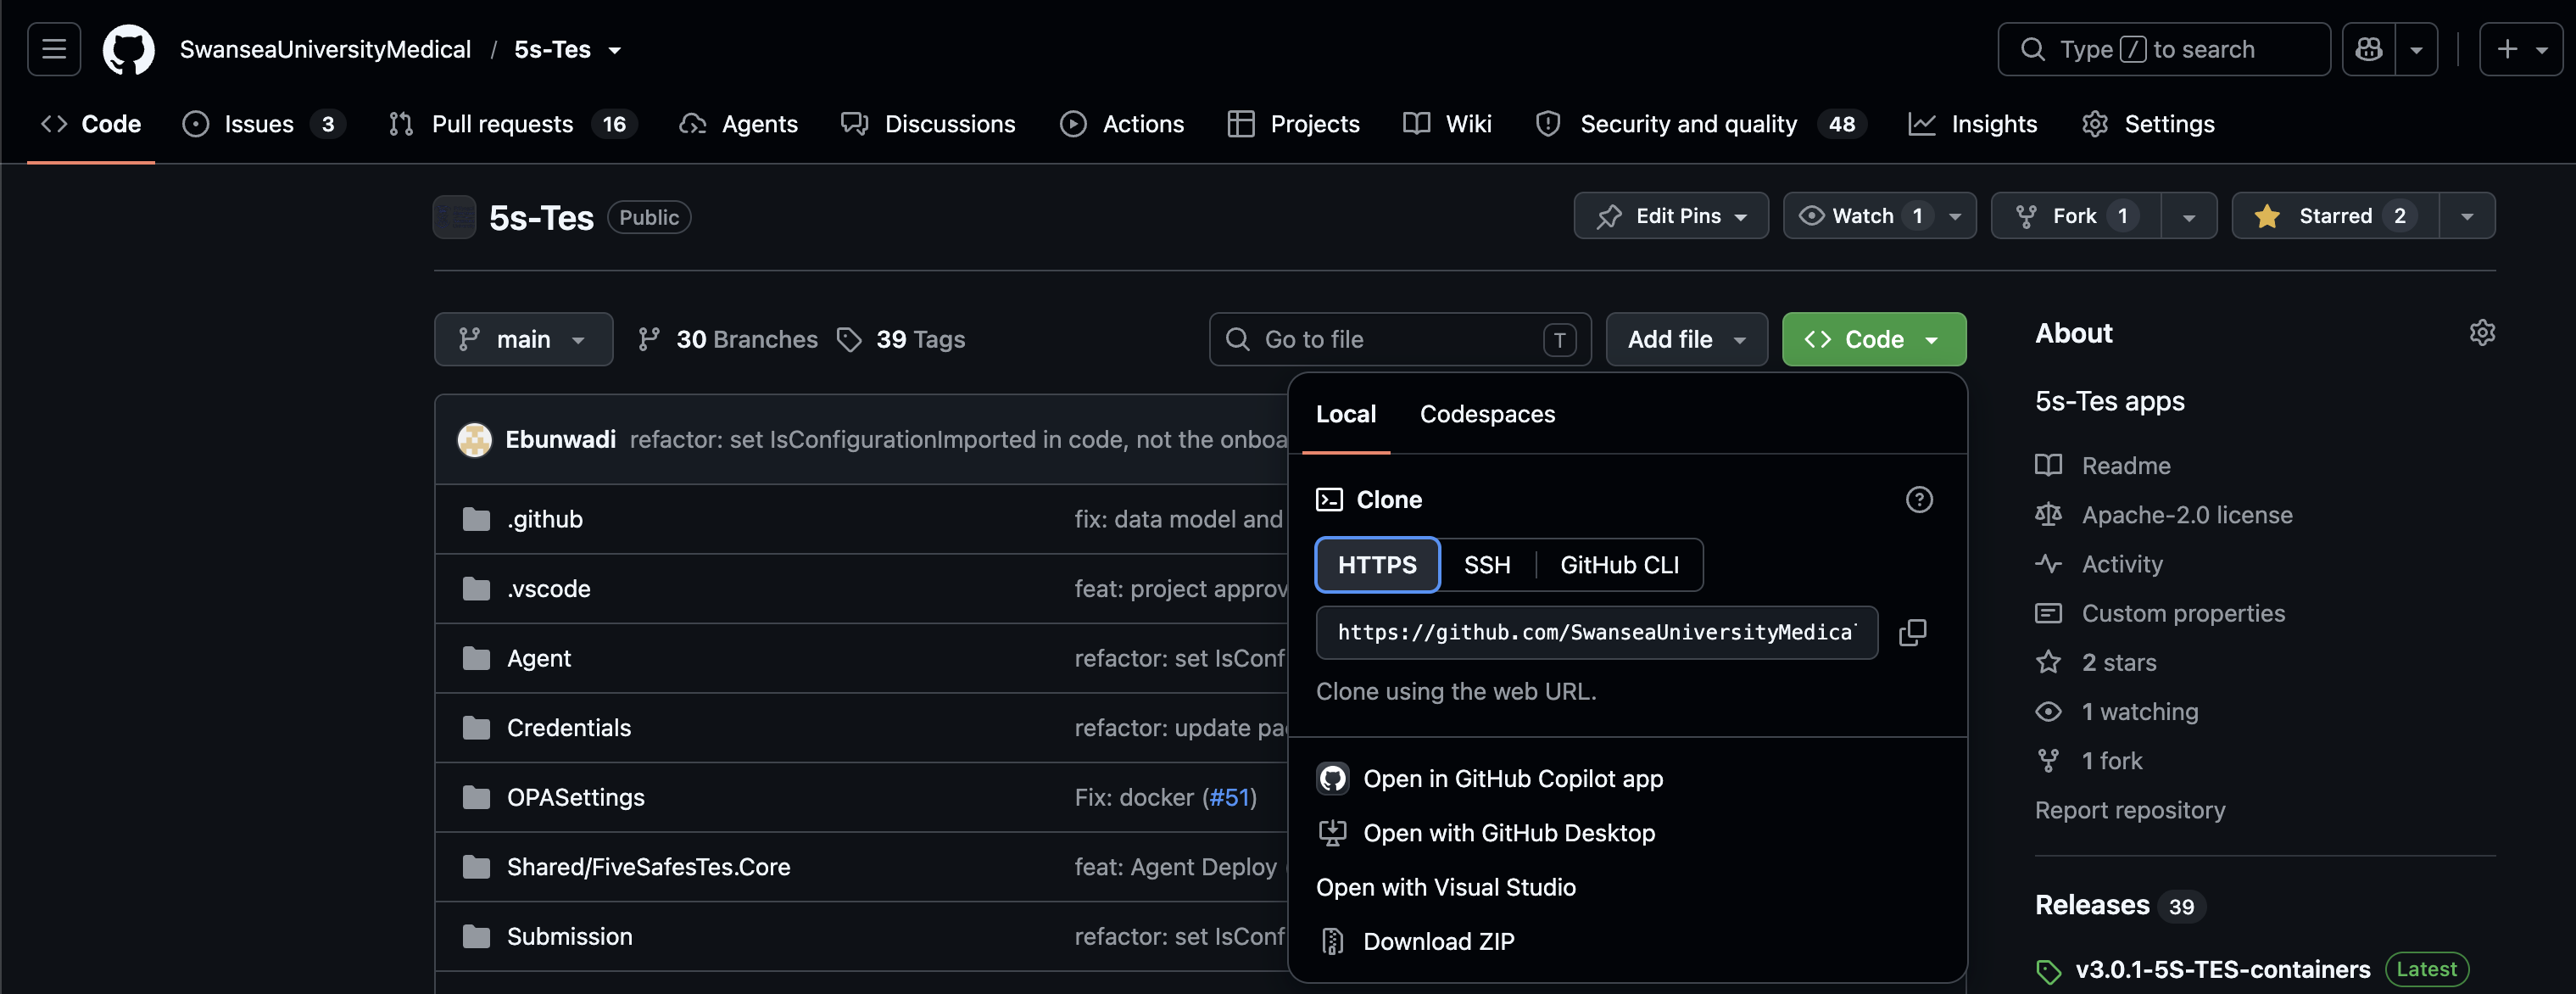Open the Credentials folder
2576x994 pixels.
point(568,728)
